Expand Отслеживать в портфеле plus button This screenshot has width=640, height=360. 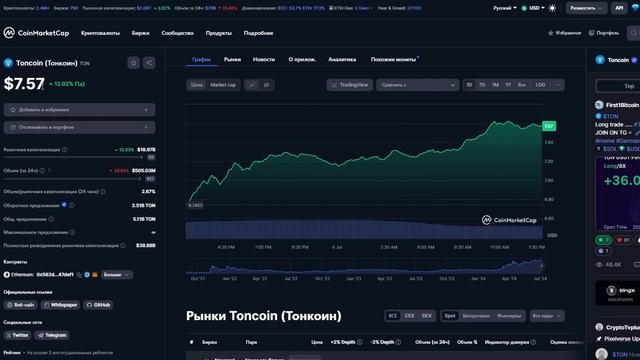click(146, 127)
